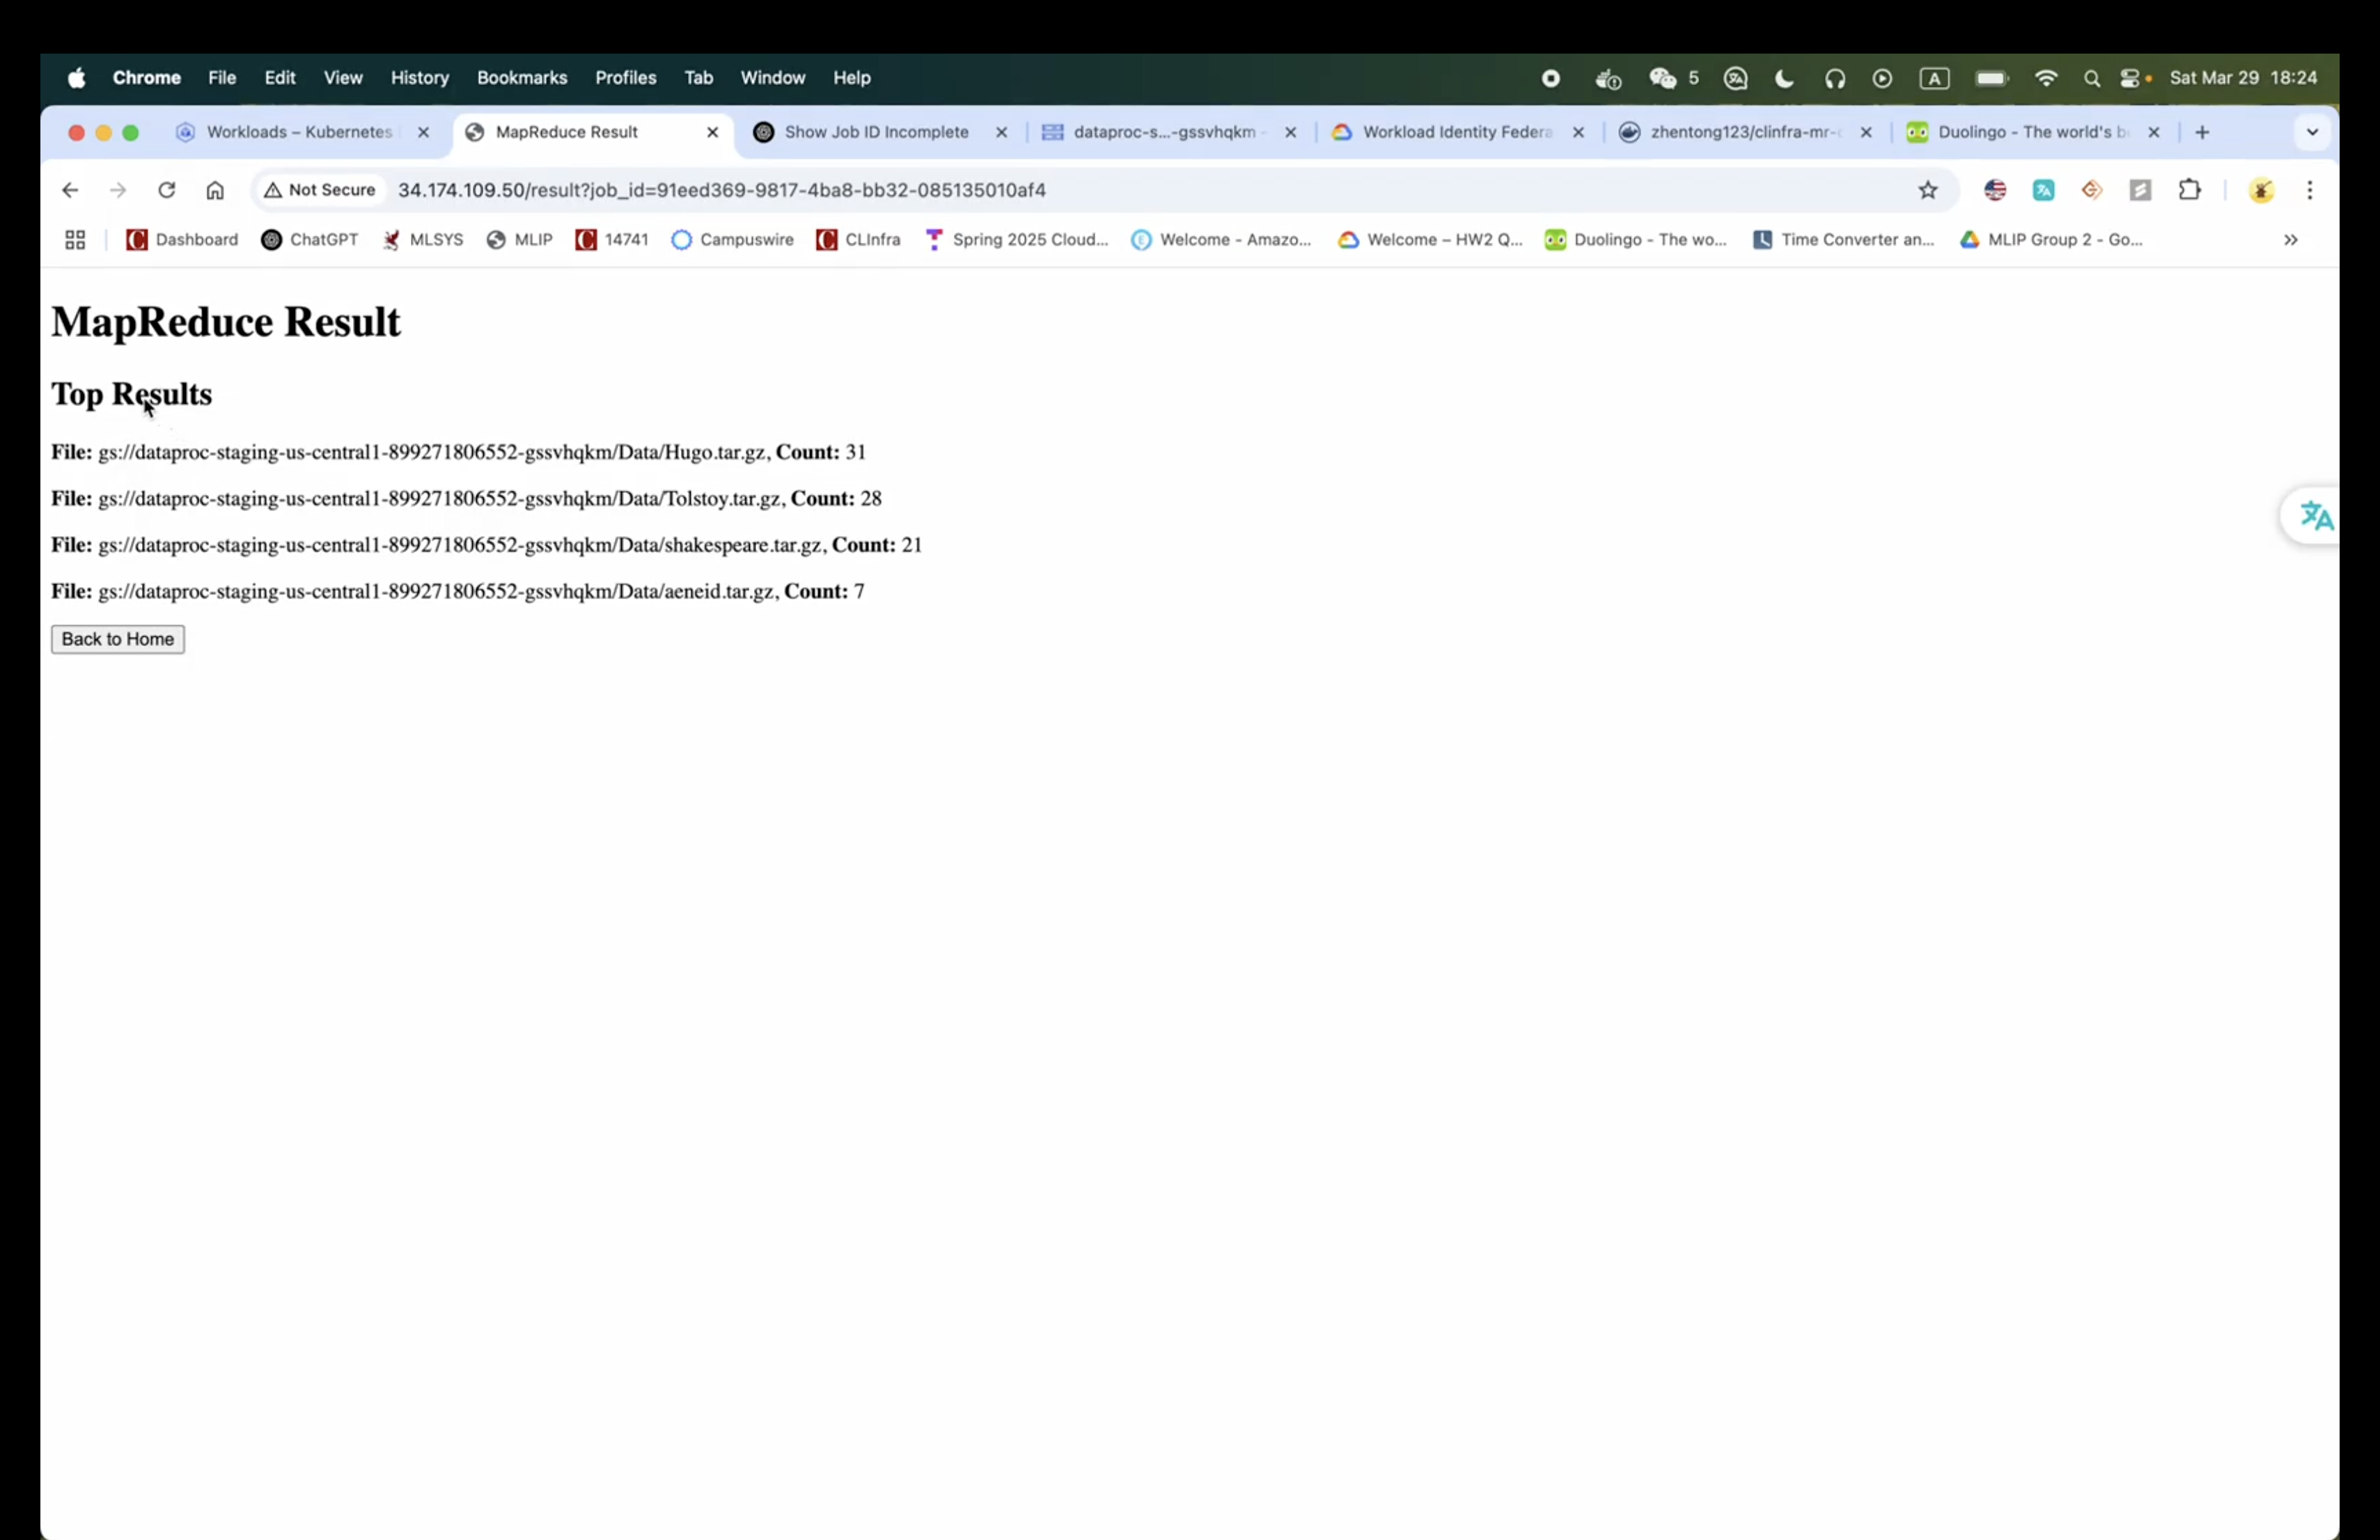
Task: Open Control Center icon in menu bar
Action: pyautogui.click(x=2131, y=78)
